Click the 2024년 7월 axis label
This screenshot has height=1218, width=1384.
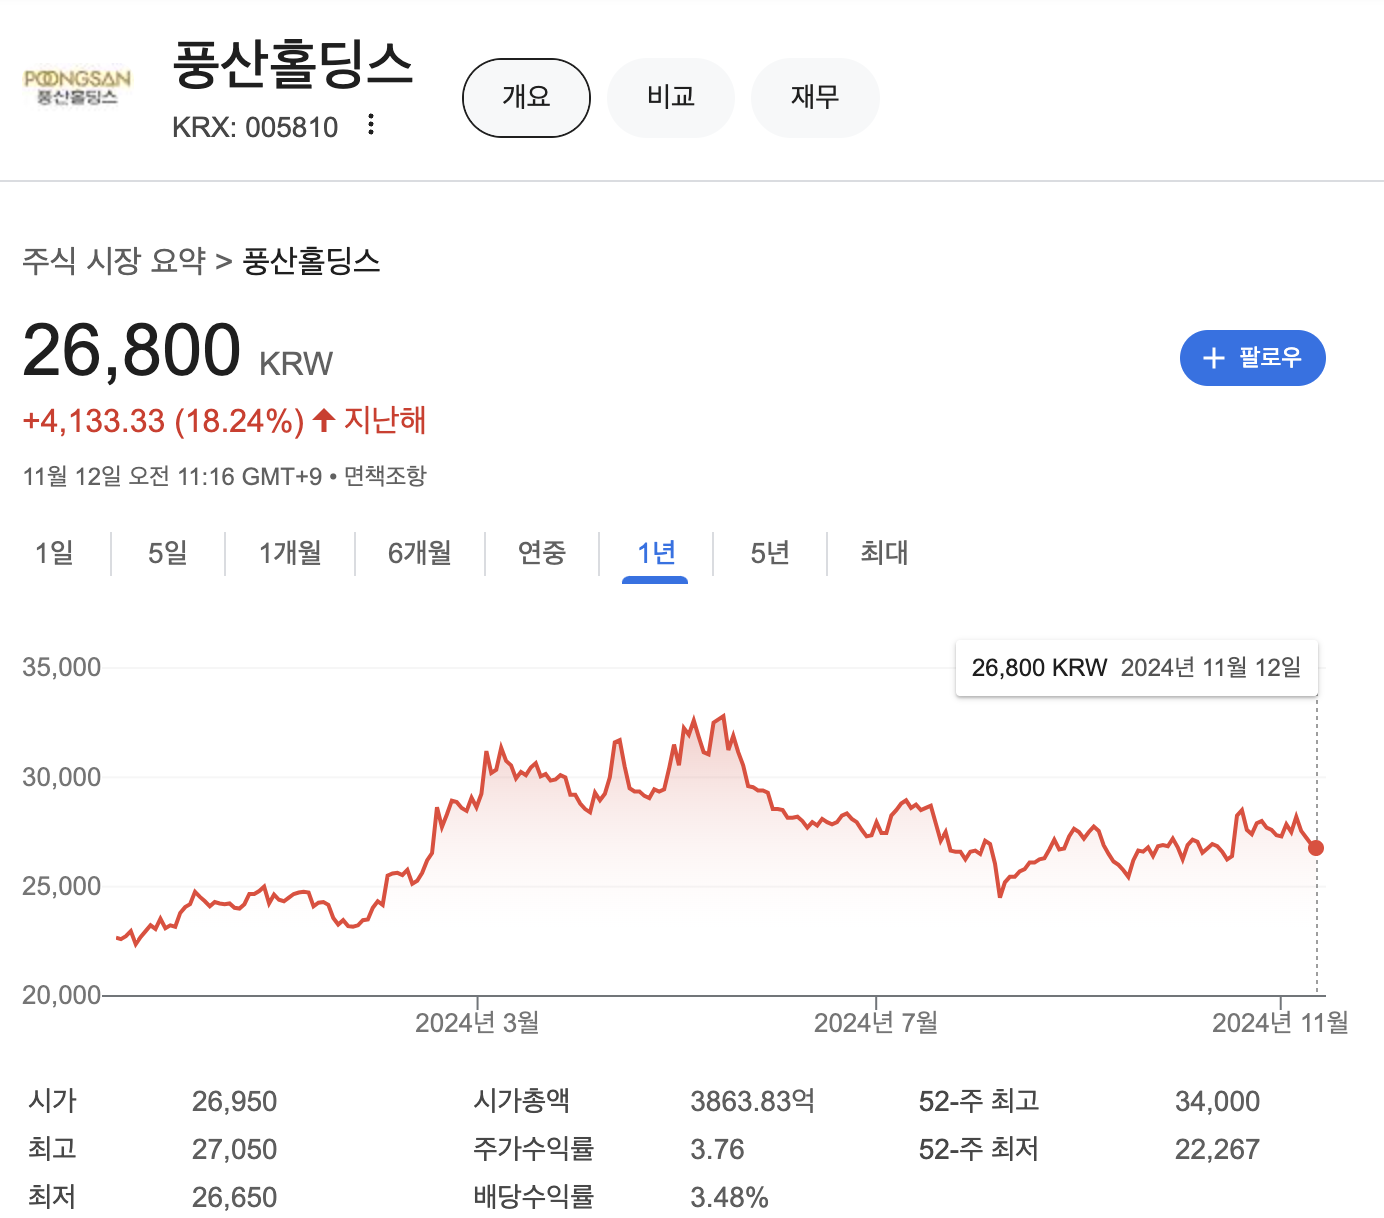pyautogui.click(x=876, y=1022)
